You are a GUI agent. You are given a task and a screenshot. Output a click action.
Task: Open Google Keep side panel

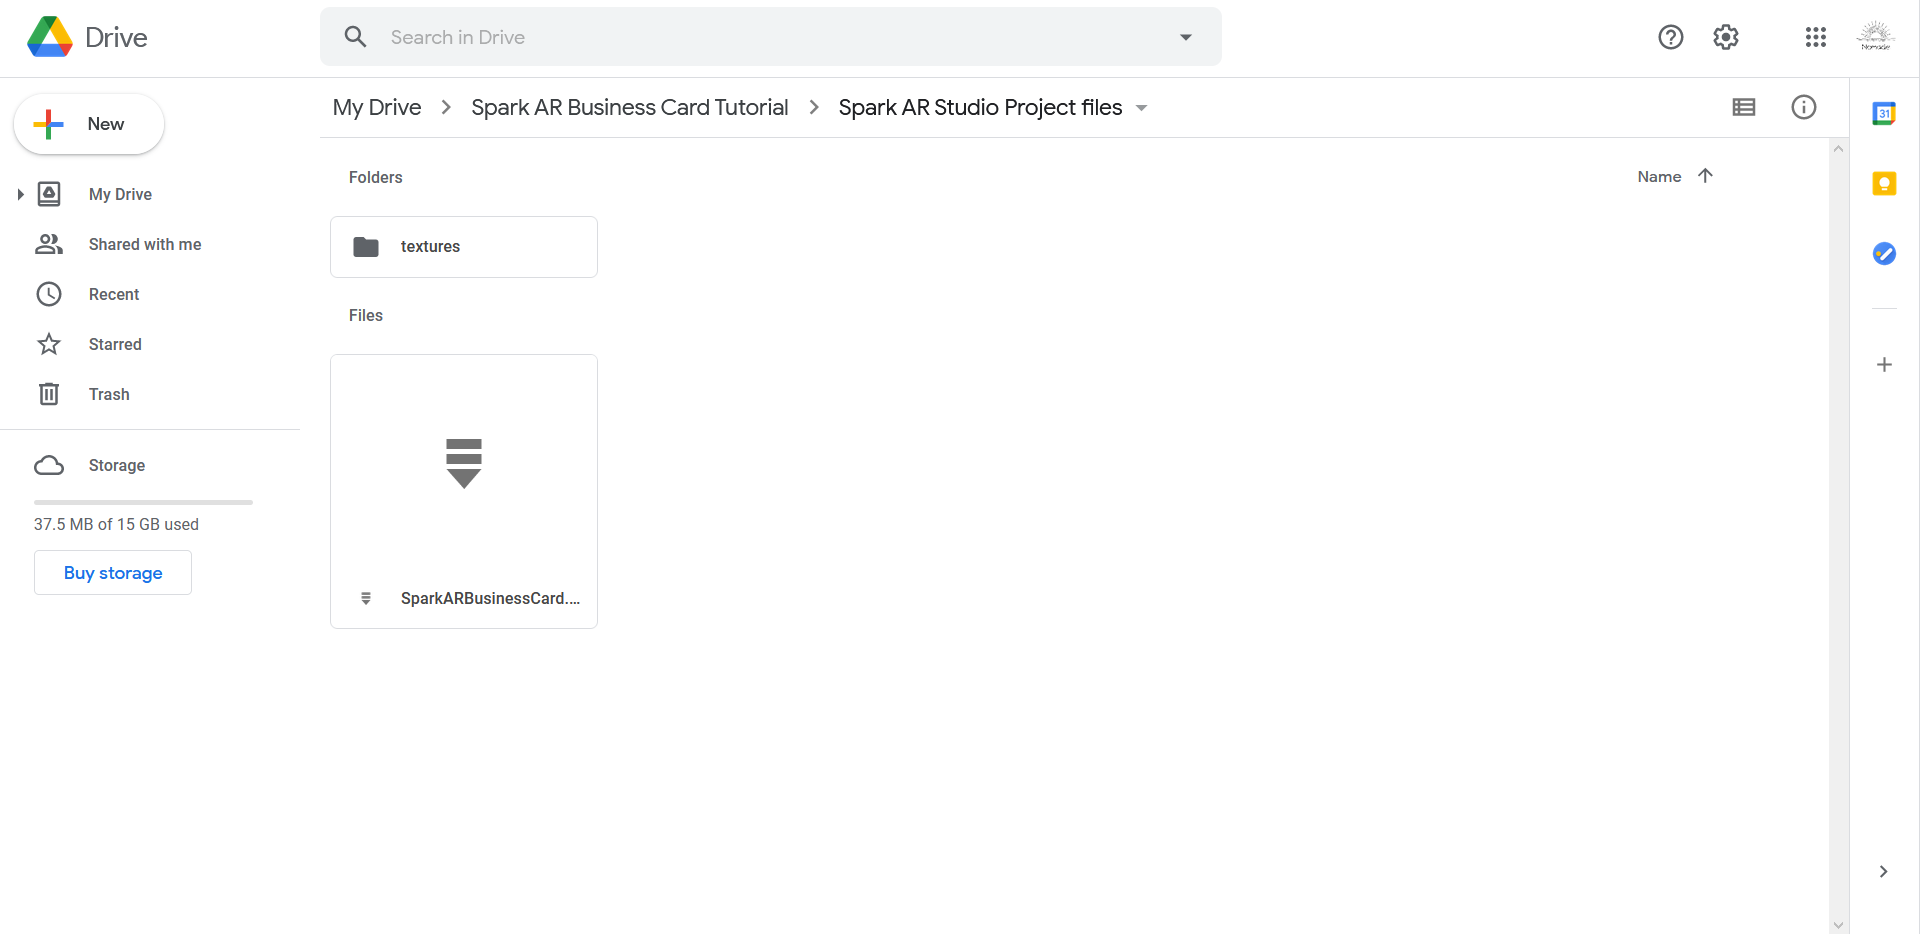point(1884,184)
